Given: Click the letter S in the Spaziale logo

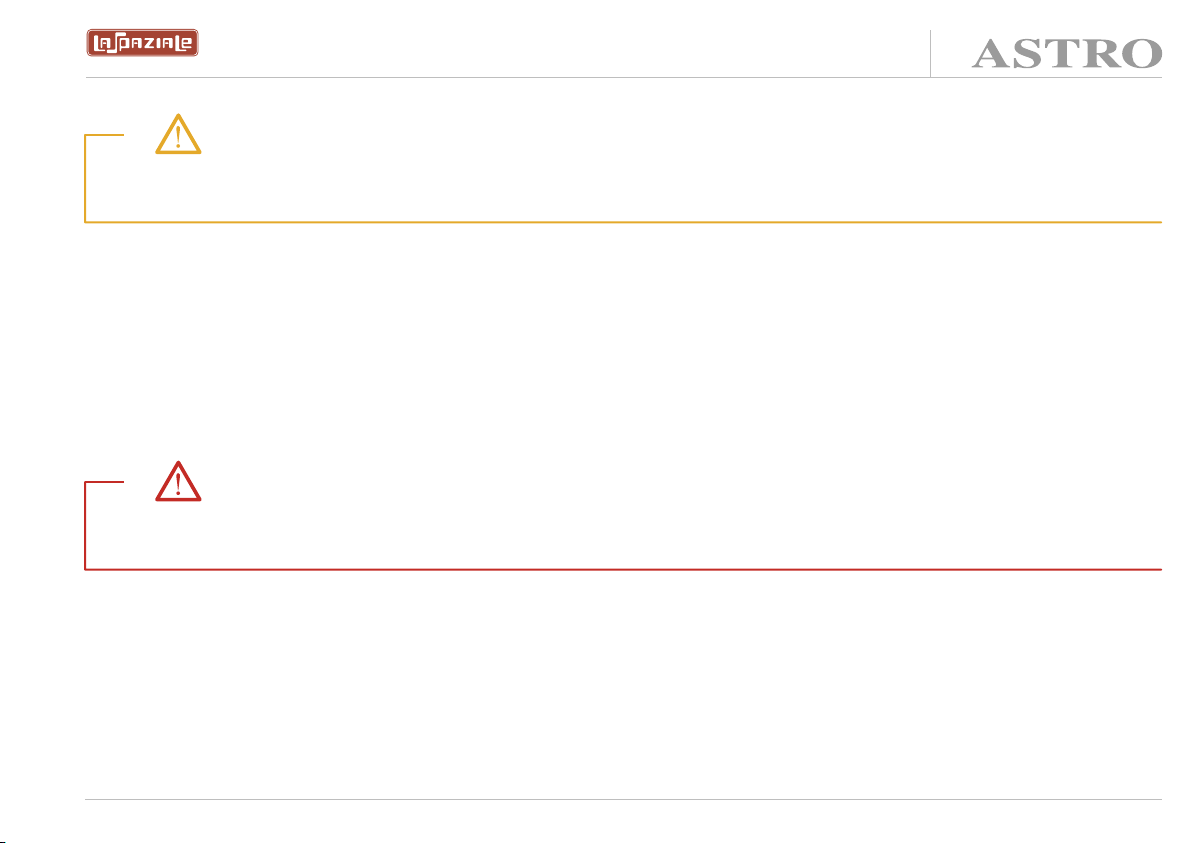Looking at the screenshot, I should coord(116,44).
